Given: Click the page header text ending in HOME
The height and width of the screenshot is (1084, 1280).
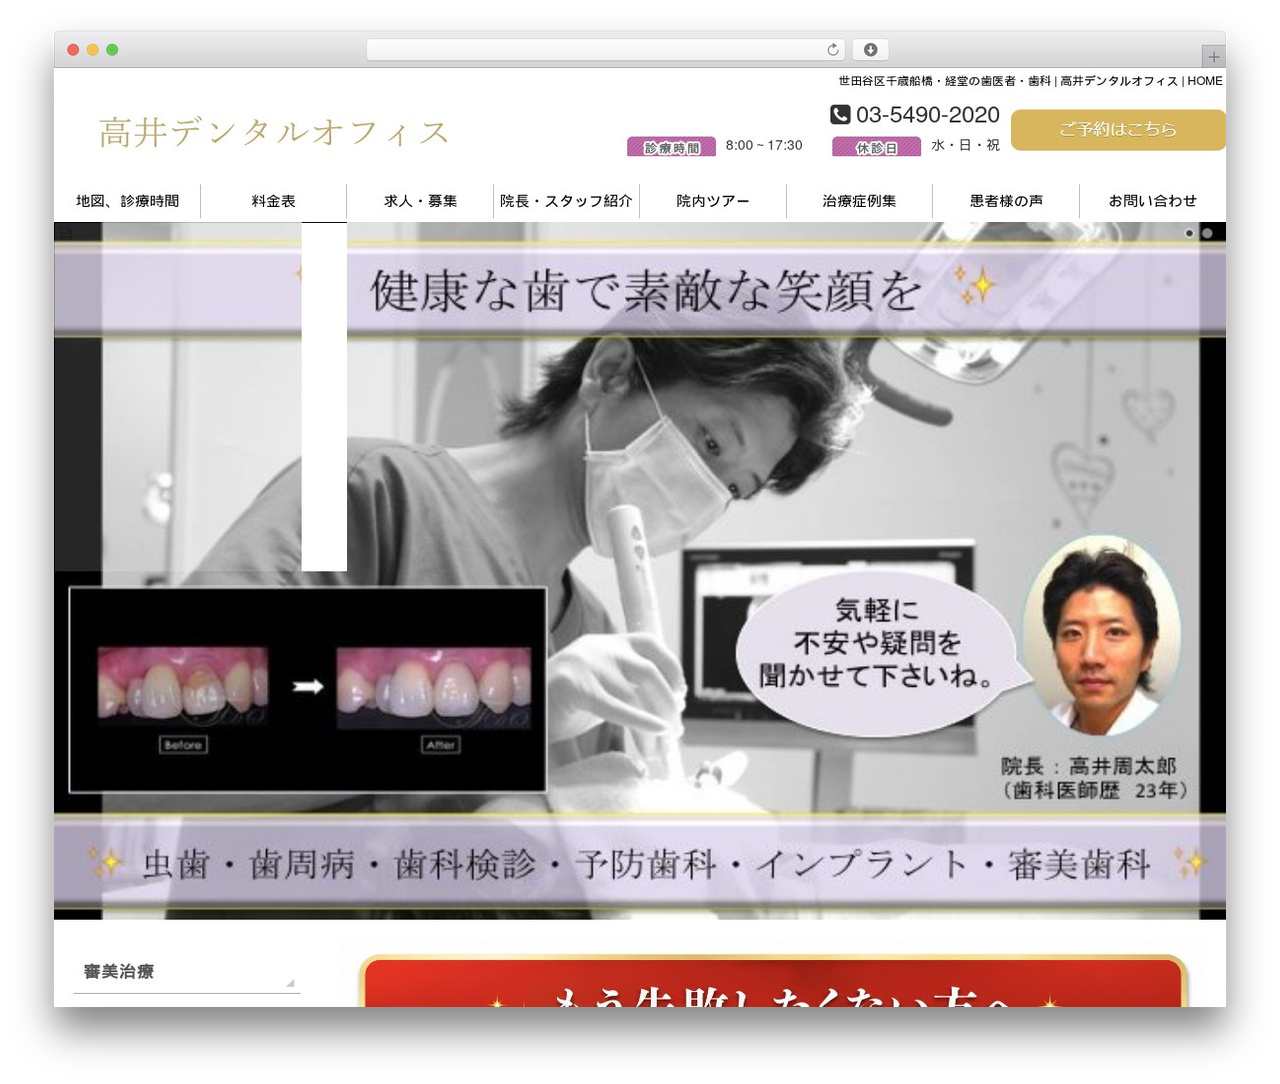Looking at the screenshot, I should [x=1030, y=81].
